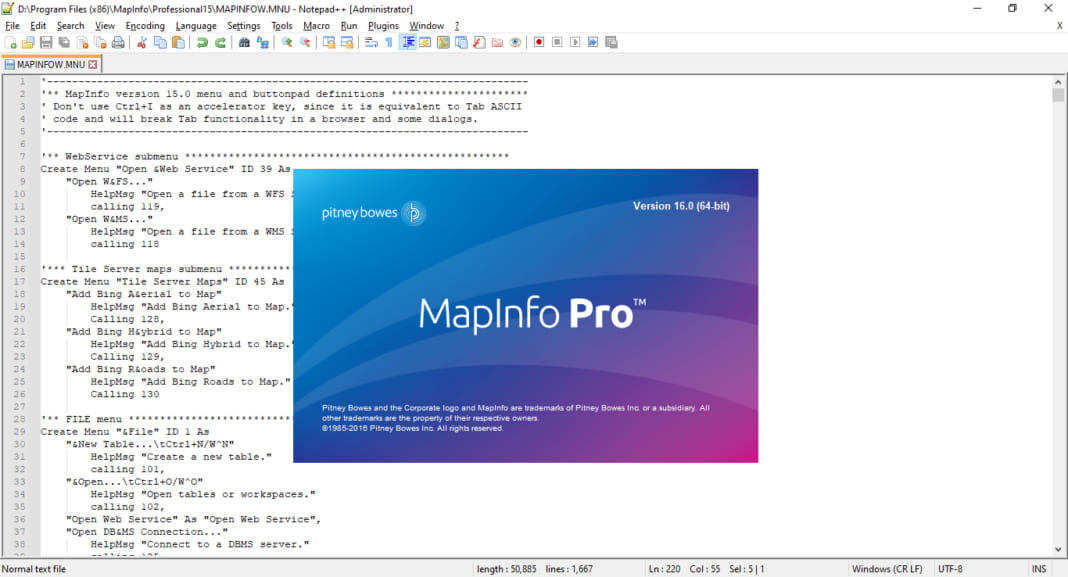Click the 'Normal text file' status text

click(33, 569)
